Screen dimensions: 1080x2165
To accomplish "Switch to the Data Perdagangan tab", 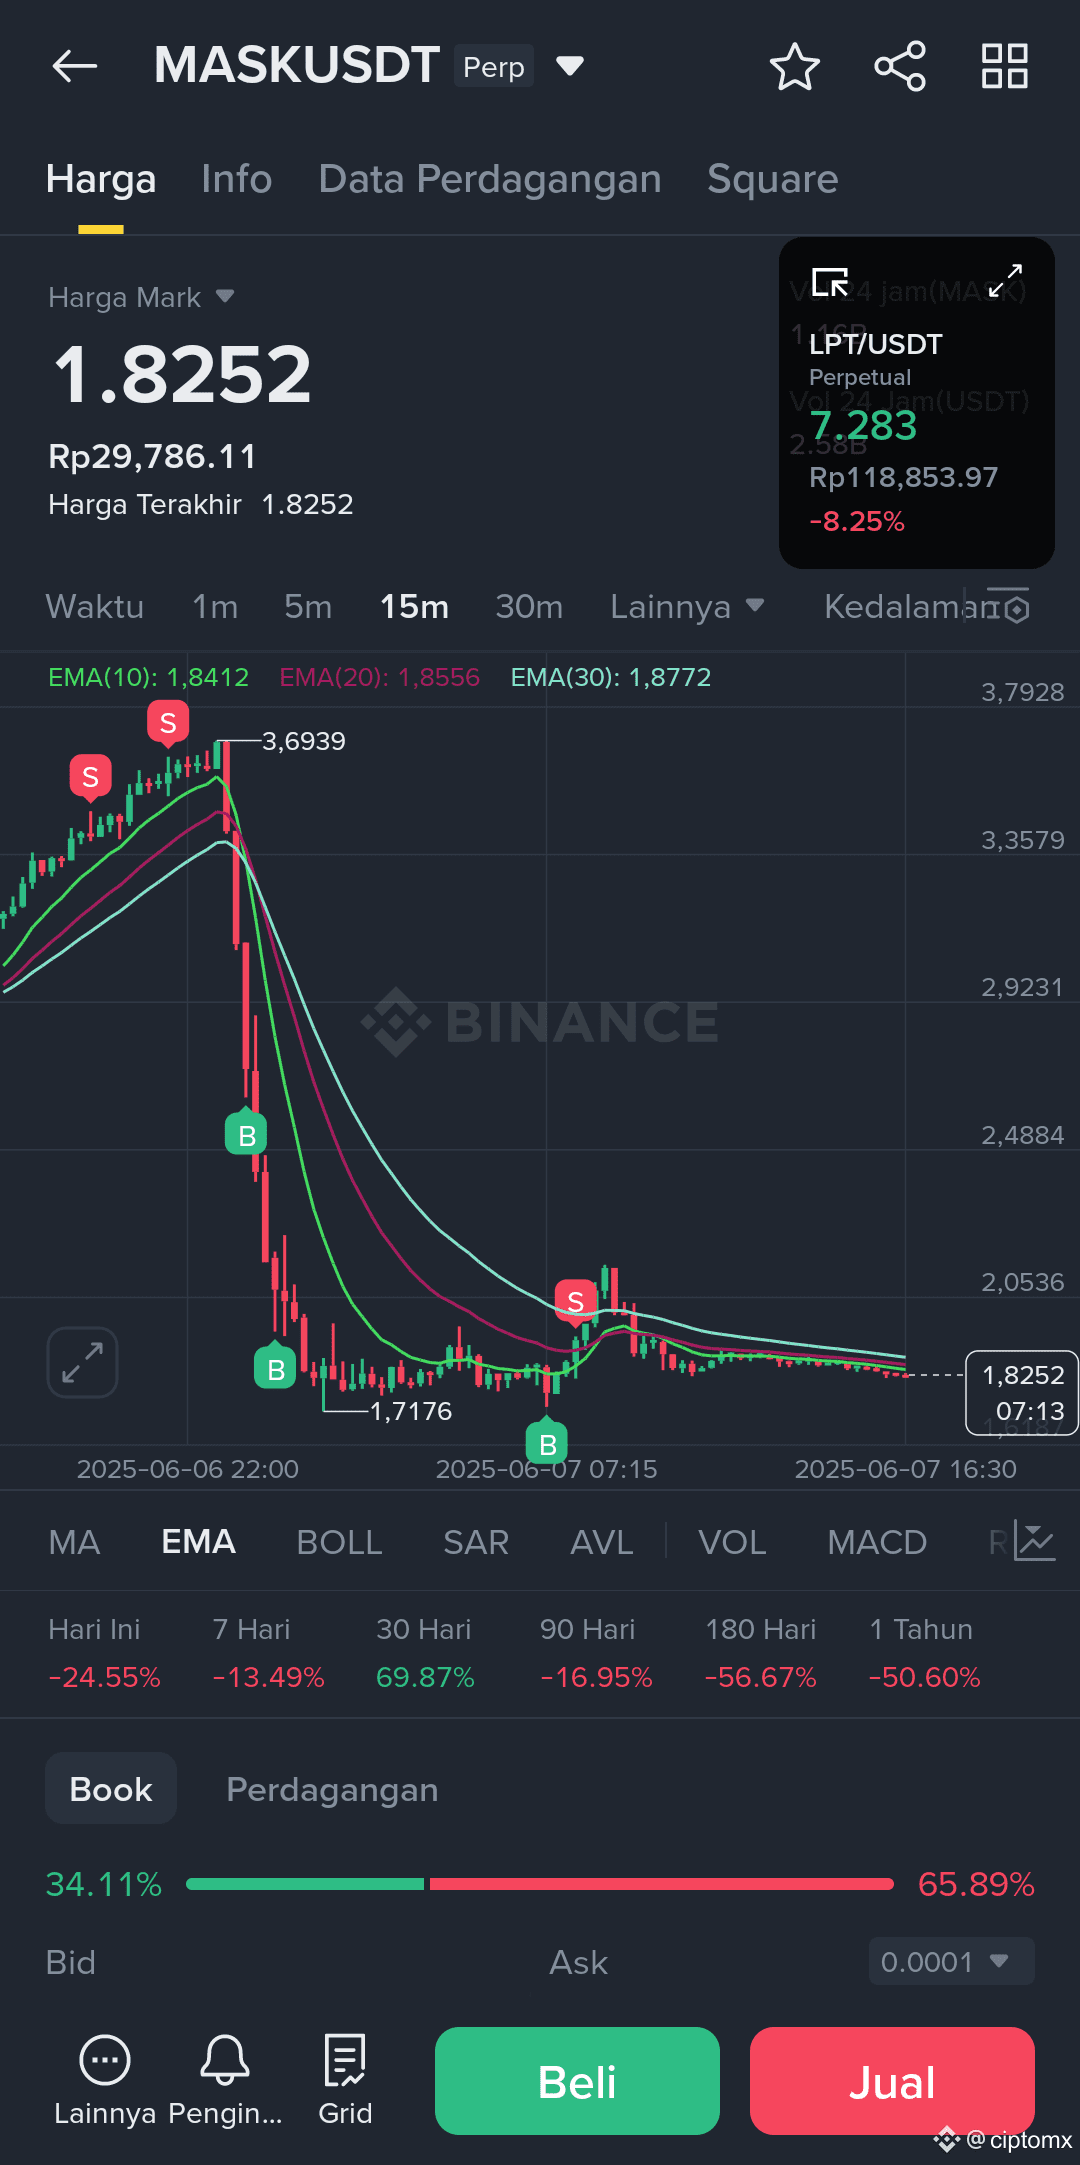I will [490, 179].
